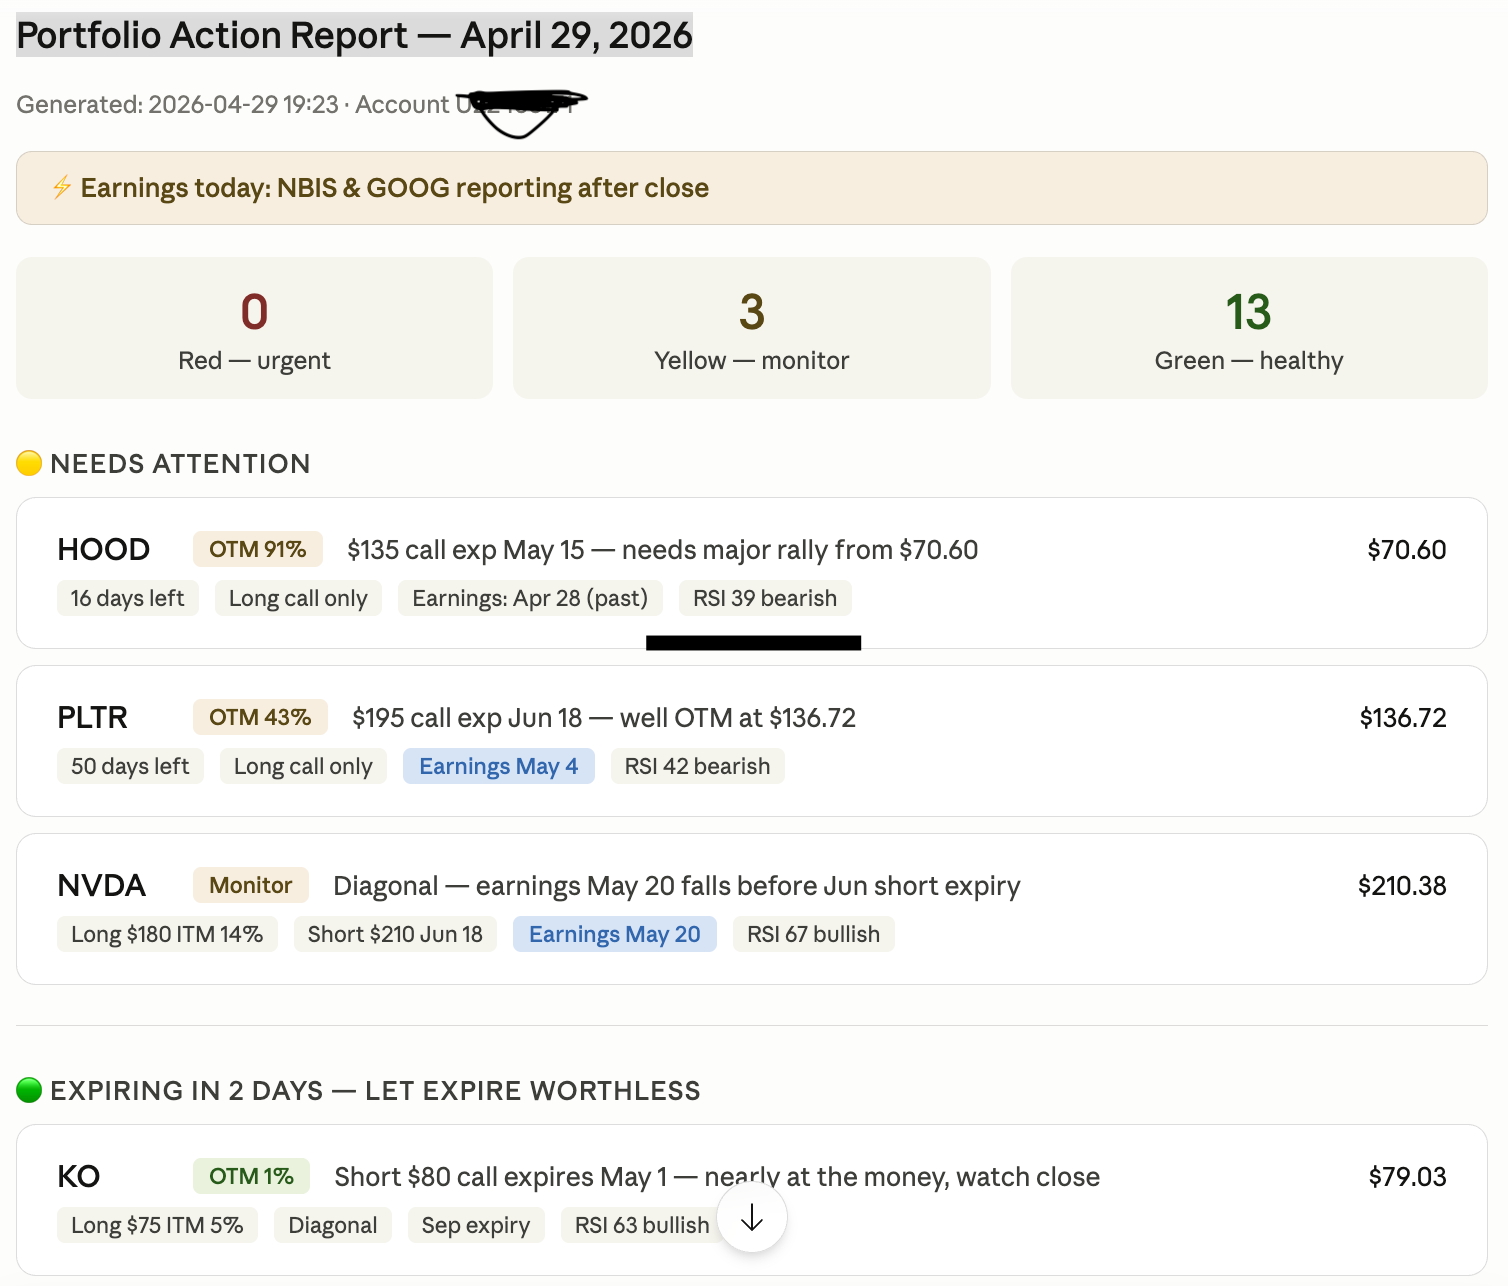Click the Generated 2026-04-29 19:23 timestamp
This screenshot has width=1508, height=1286.
pyautogui.click(x=177, y=104)
